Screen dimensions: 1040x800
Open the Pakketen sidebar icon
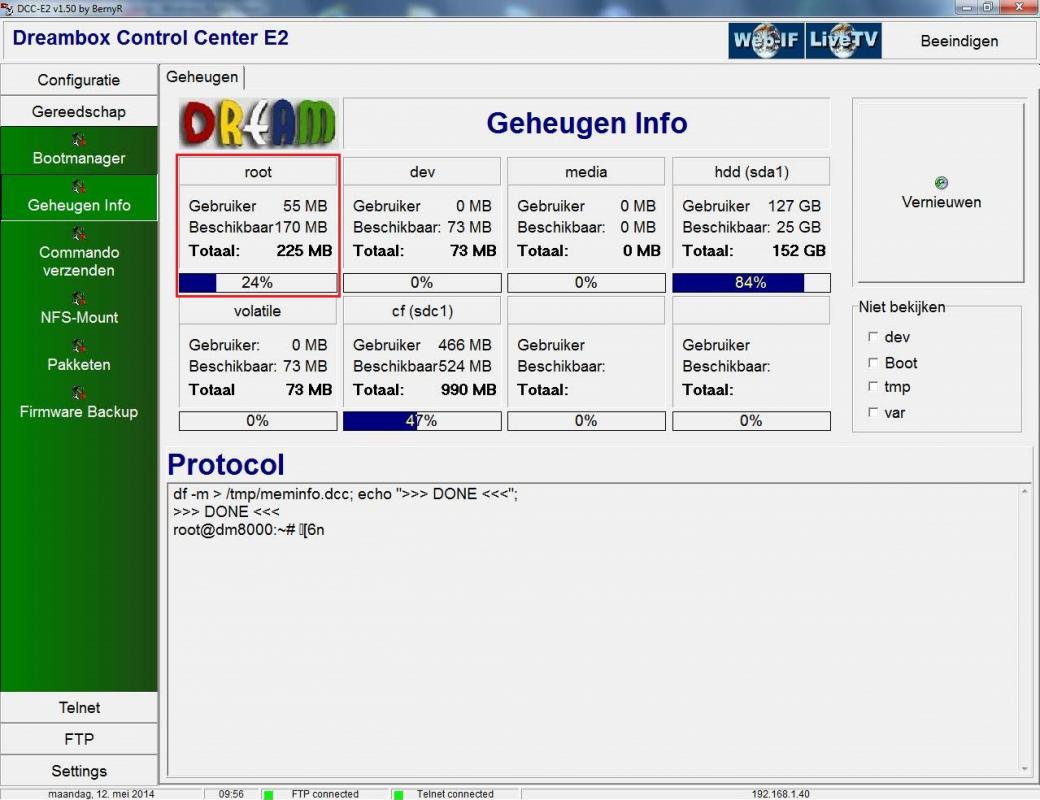pyautogui.click(x=79, y=346)
